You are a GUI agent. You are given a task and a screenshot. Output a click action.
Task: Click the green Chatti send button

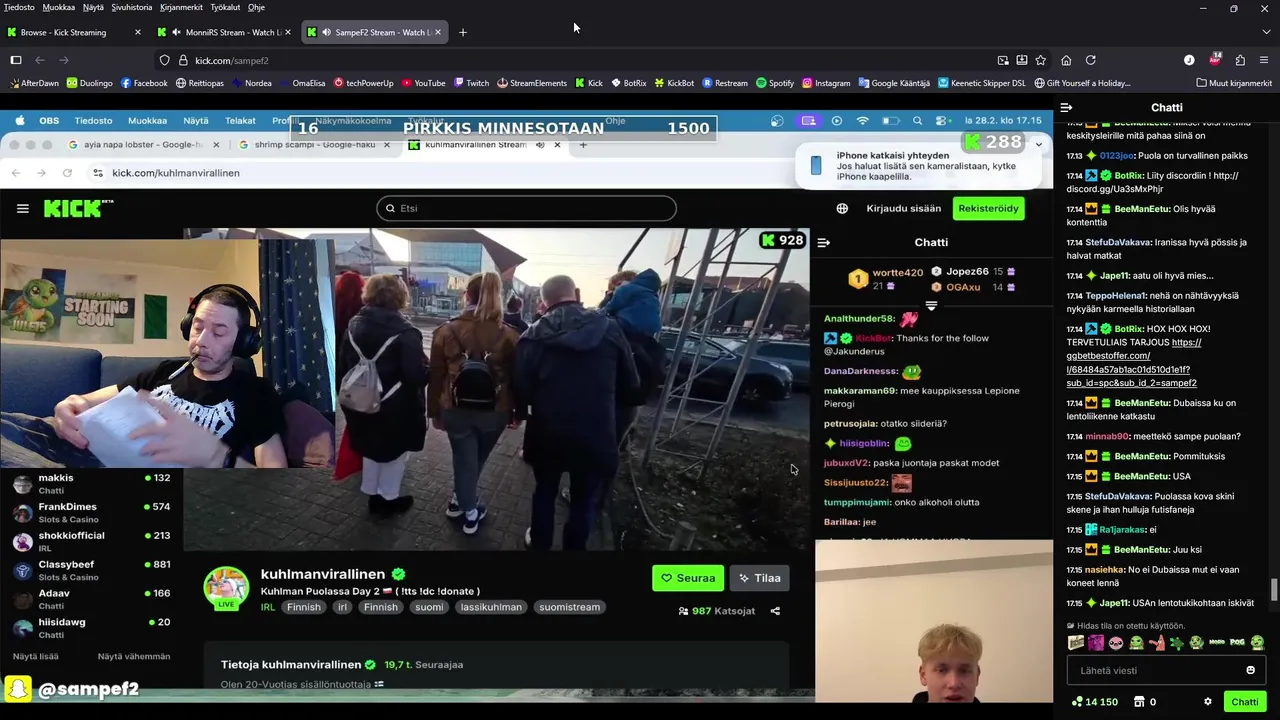click(x=1245, y=702)
